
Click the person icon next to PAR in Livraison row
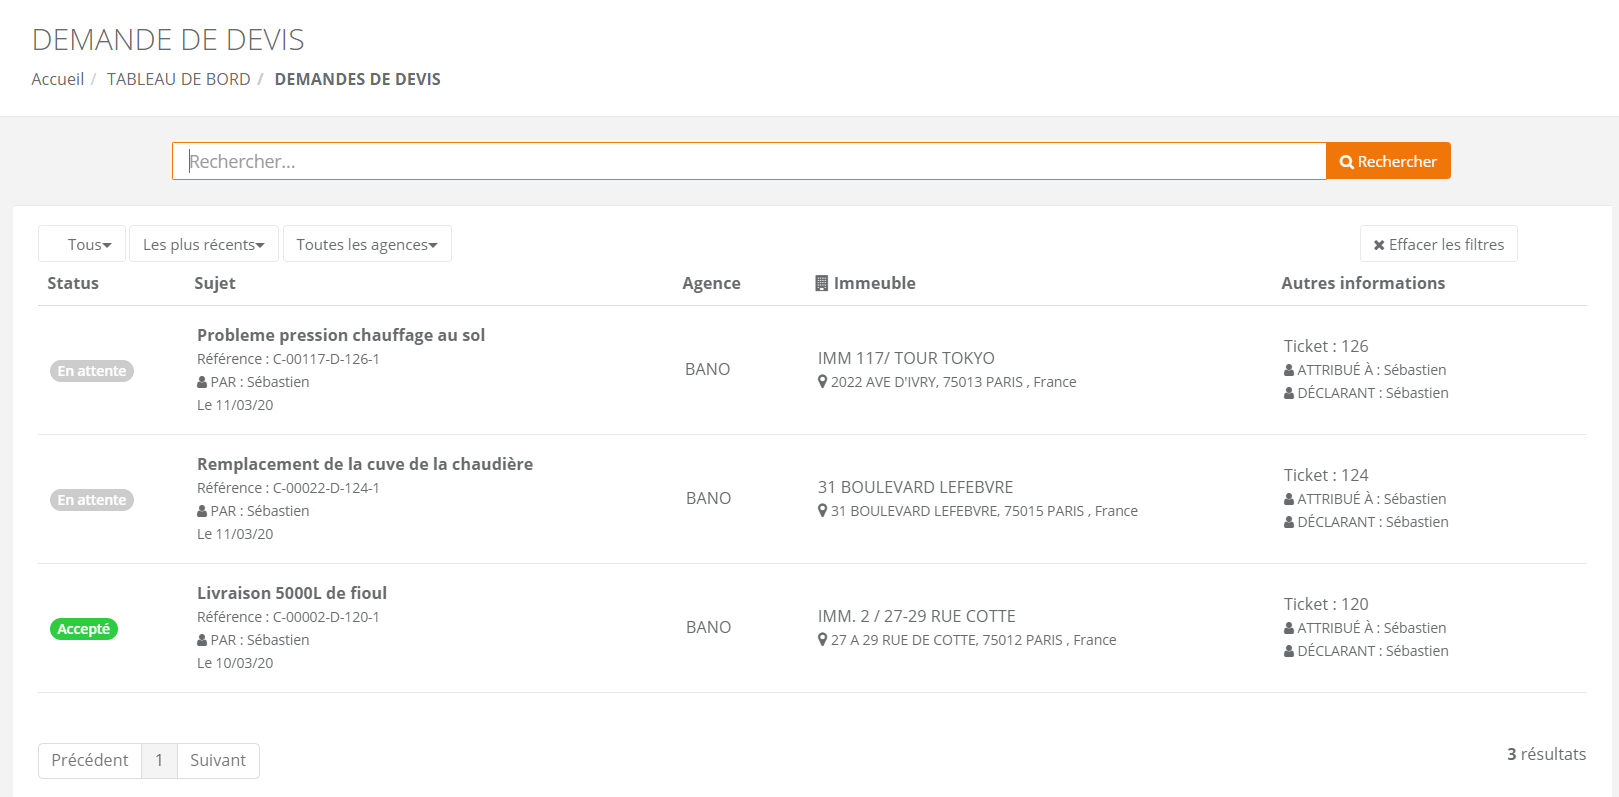[202, 640]
